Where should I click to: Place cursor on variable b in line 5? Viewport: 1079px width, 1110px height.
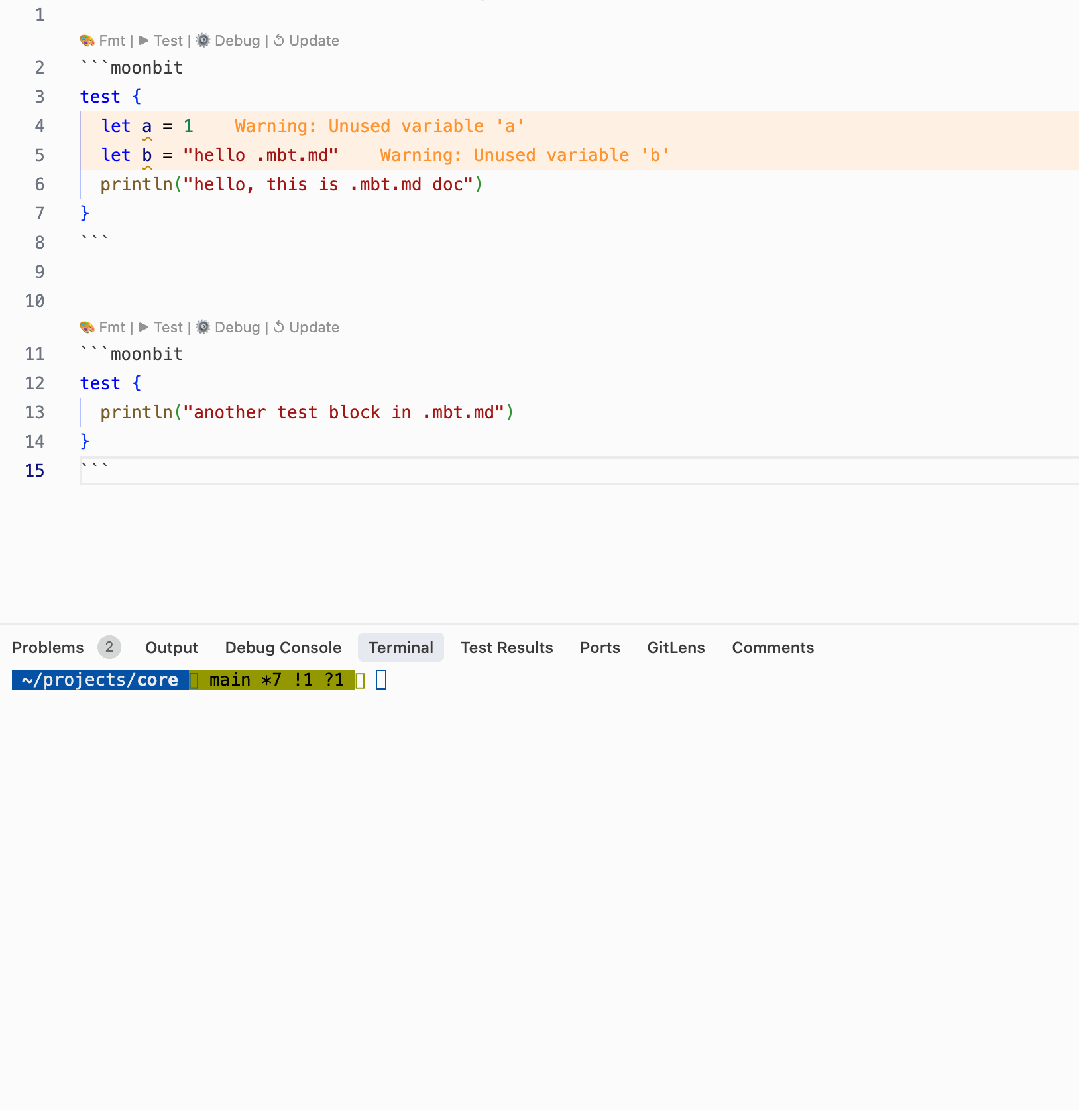click(x=147, y=155)
